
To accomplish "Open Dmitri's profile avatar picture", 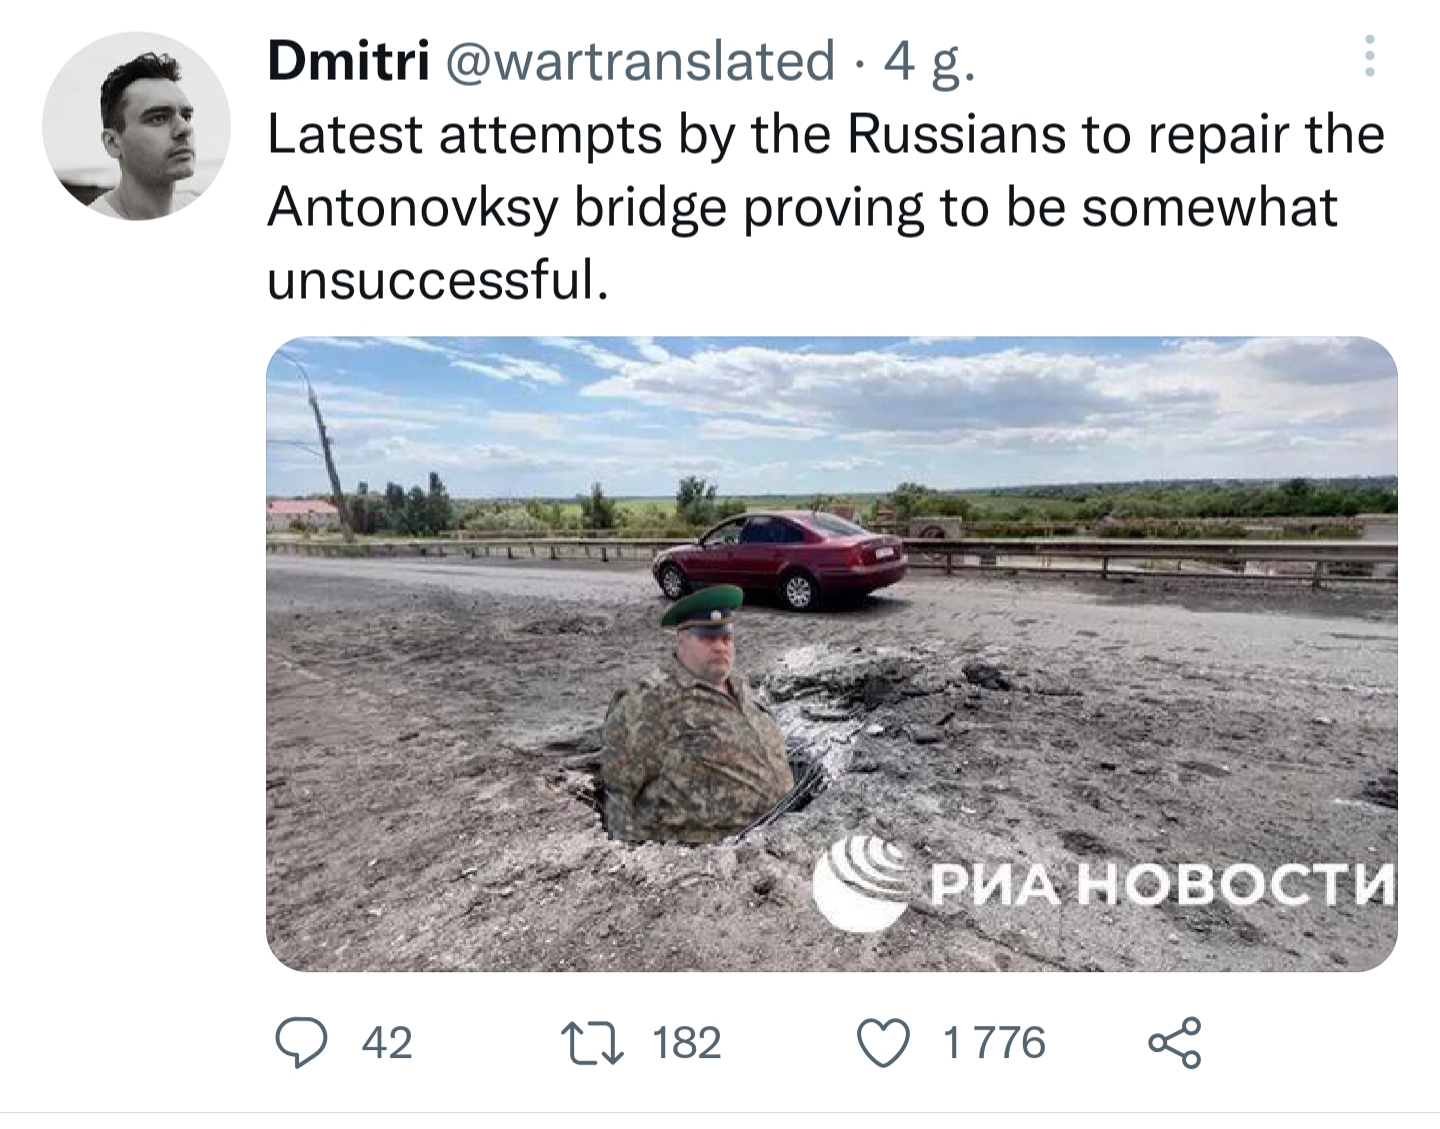I will [x=136, y=126].
